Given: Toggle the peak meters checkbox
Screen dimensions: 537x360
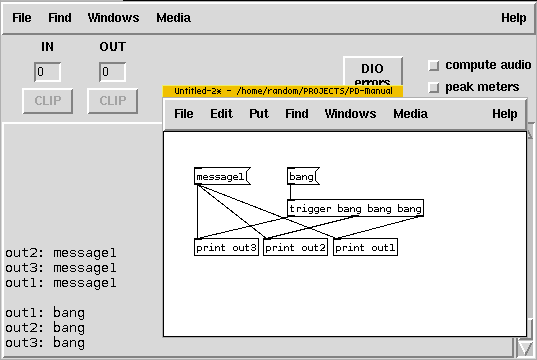Looking at the screenshot, I should [x=434, y=88].
